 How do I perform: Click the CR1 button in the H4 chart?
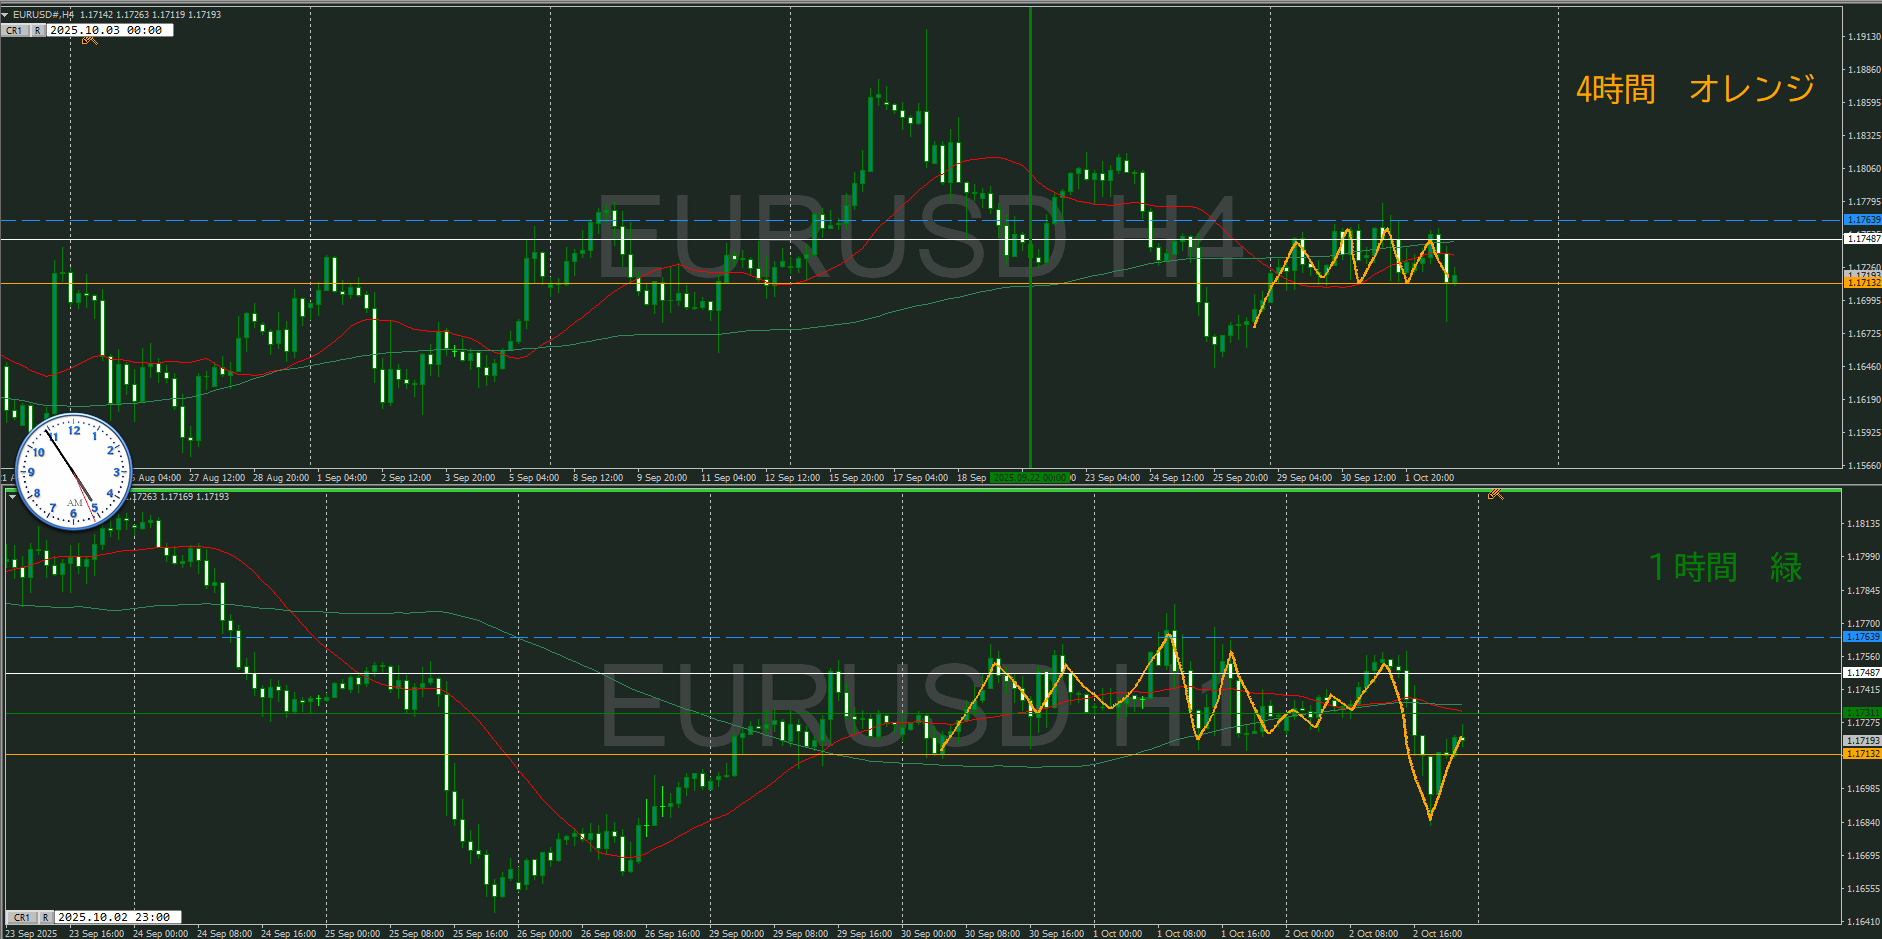click(x=15, y=31)
